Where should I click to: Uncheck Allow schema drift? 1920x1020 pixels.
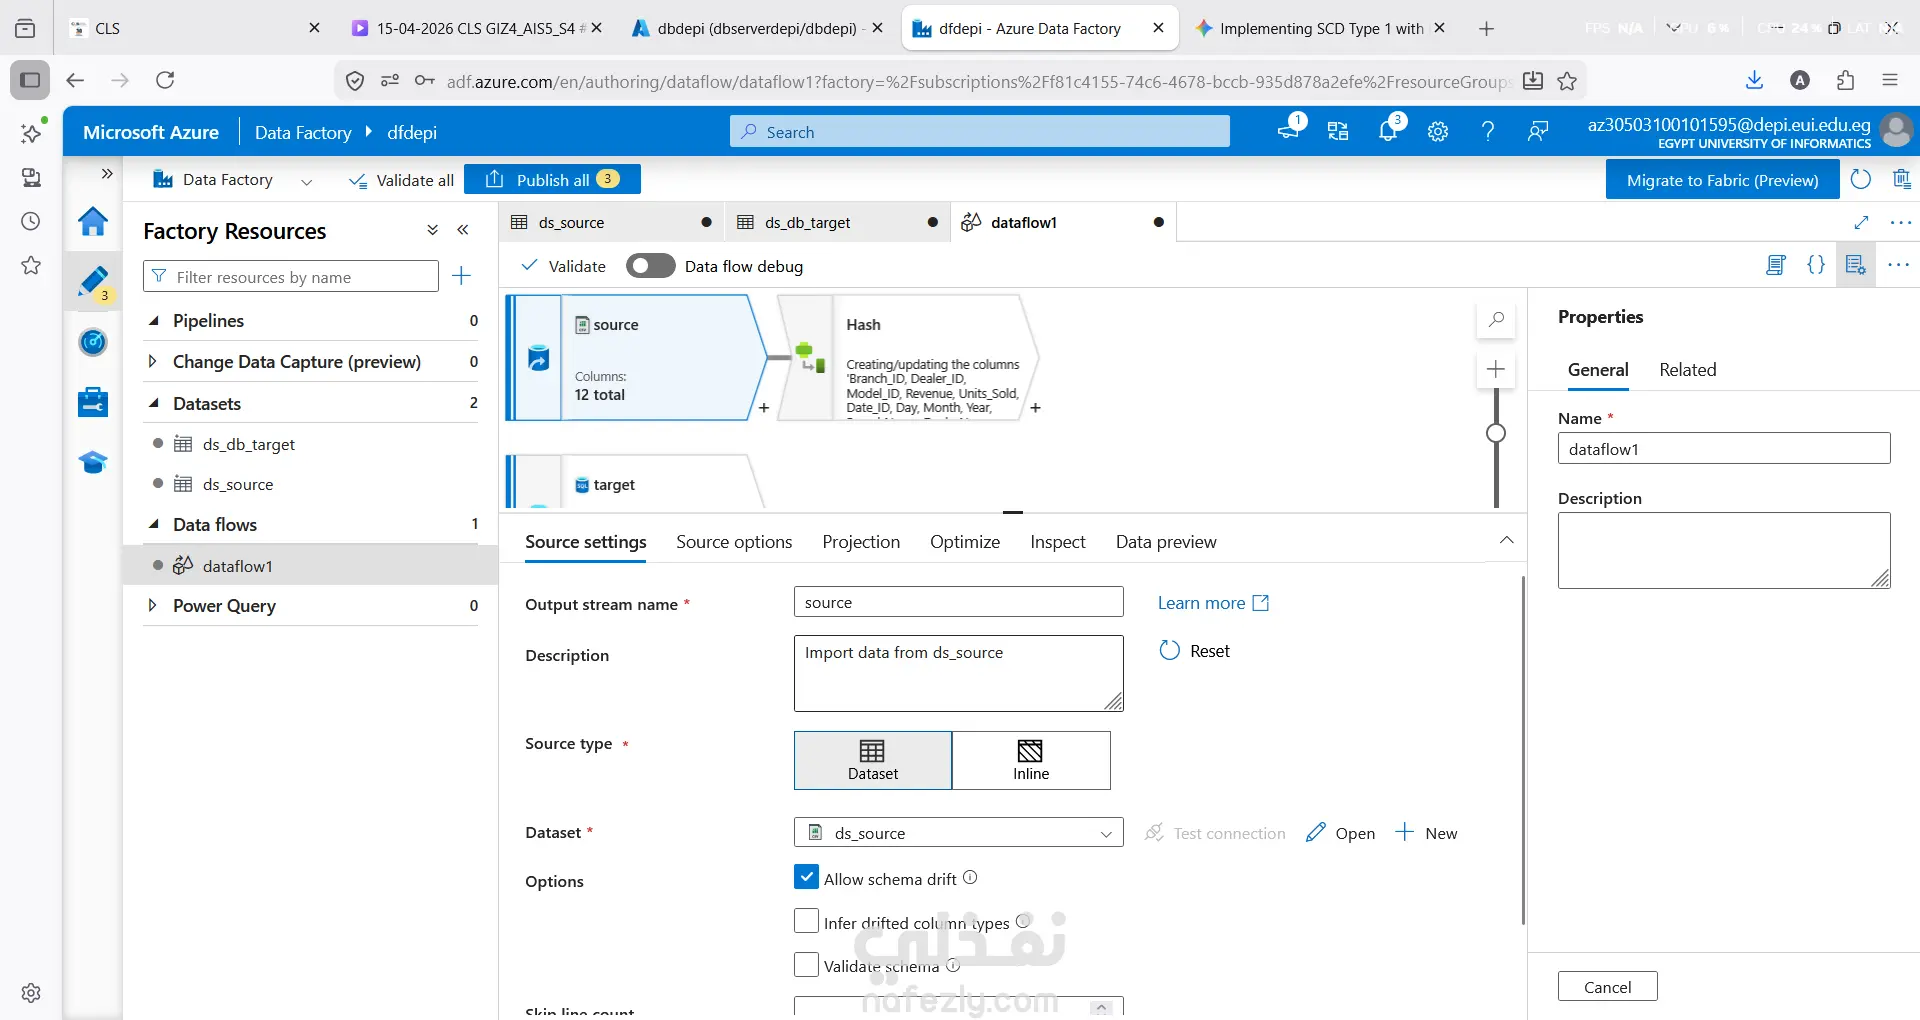806,877
